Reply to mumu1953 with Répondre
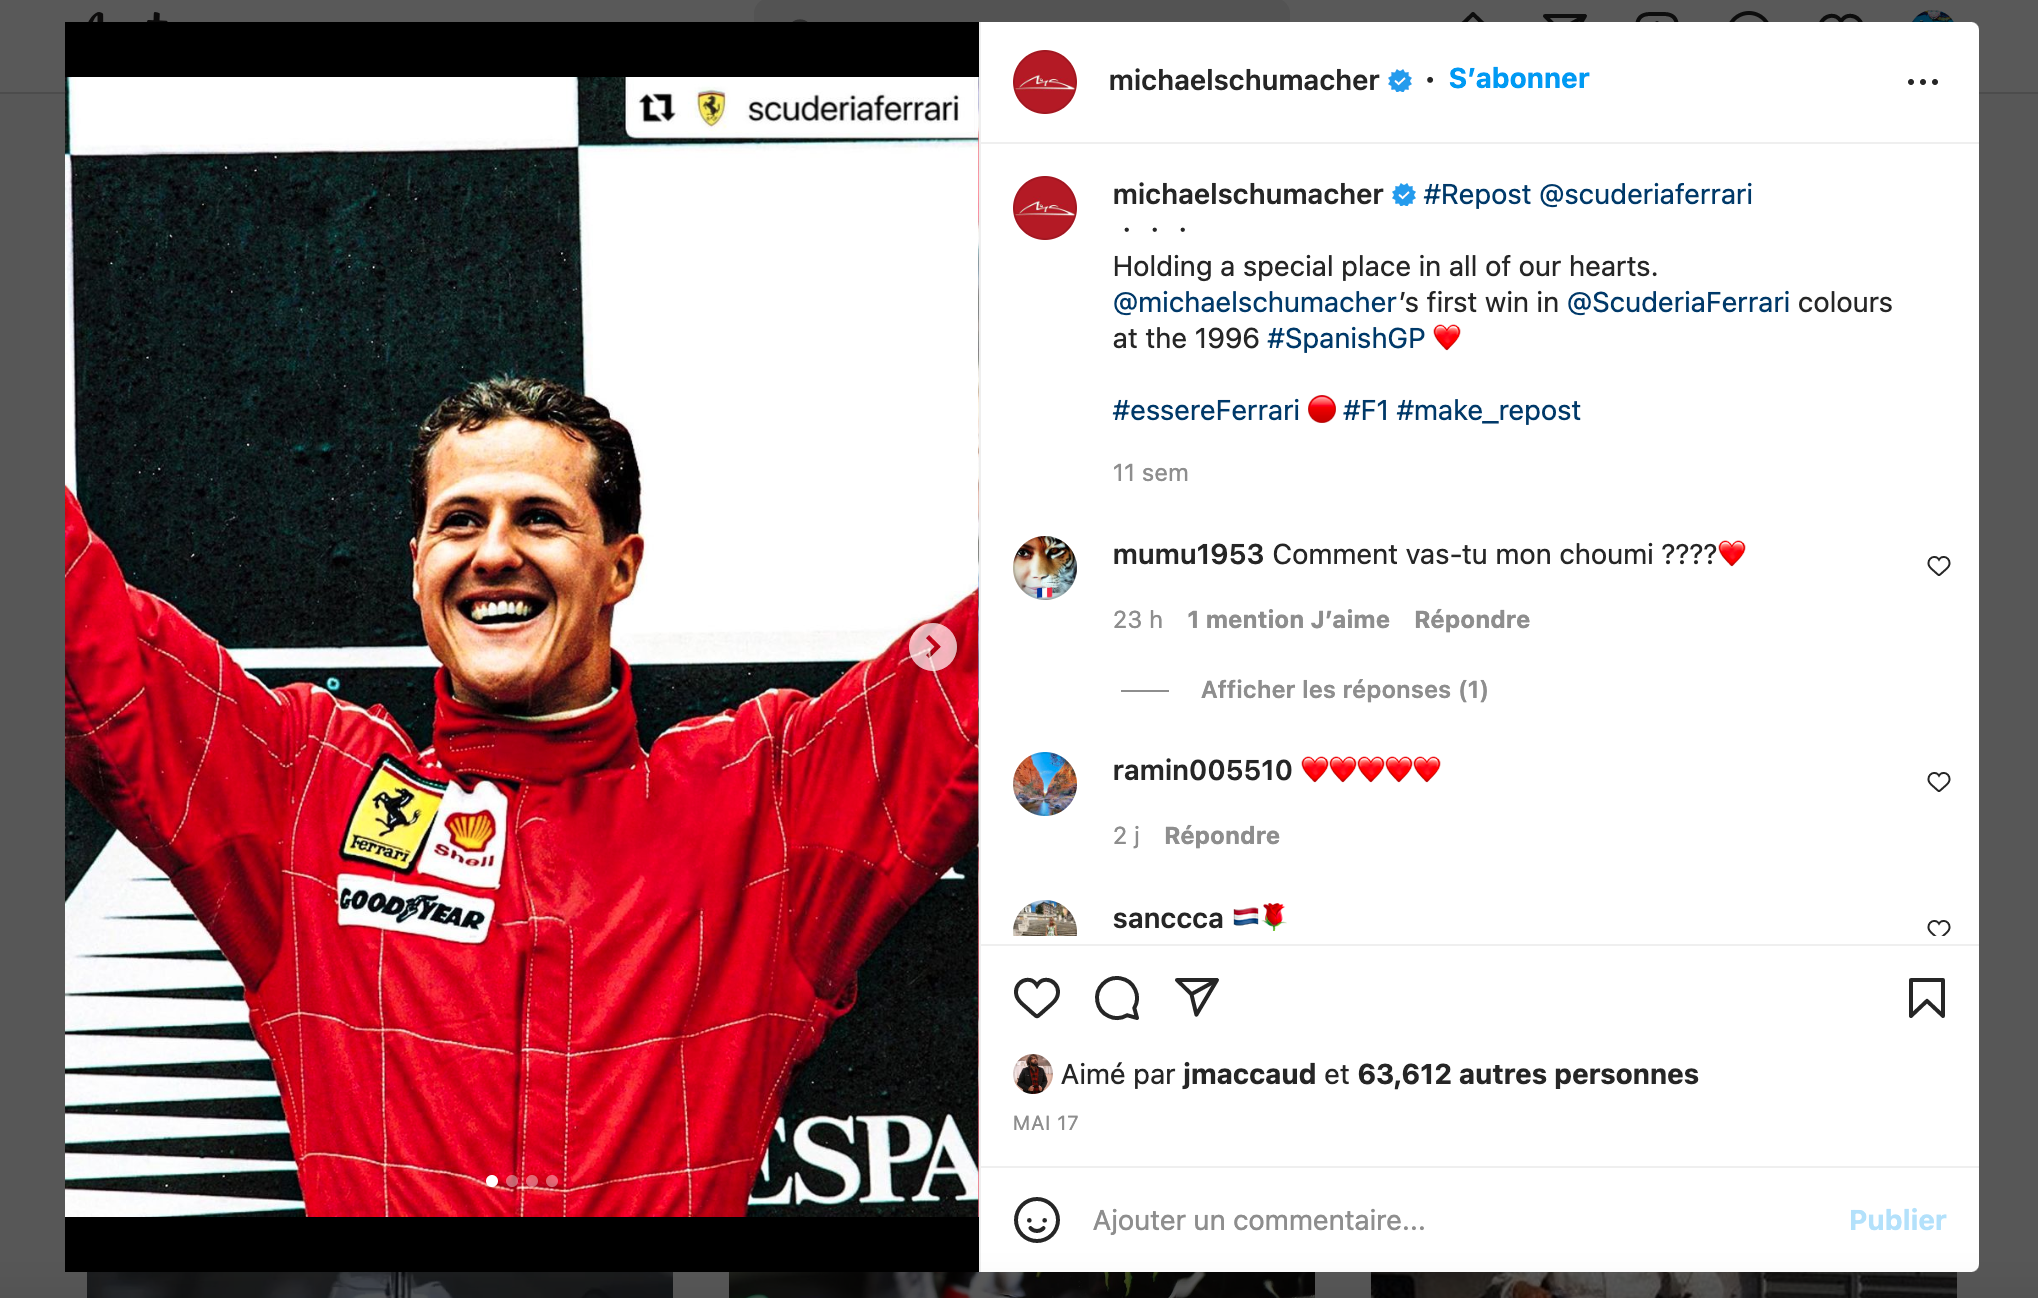This screenshot has width=2038, height=1298. [1471, 620]
